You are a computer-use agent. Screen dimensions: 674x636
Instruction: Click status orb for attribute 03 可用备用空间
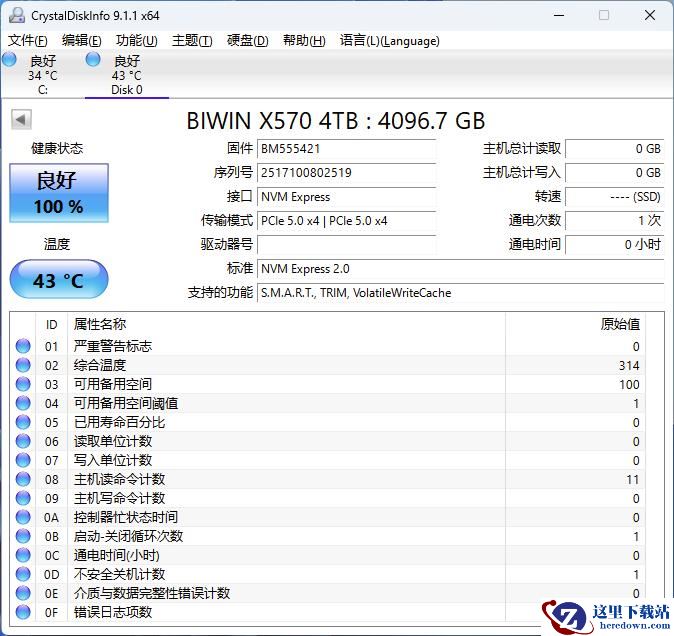(x=23, y=384)
